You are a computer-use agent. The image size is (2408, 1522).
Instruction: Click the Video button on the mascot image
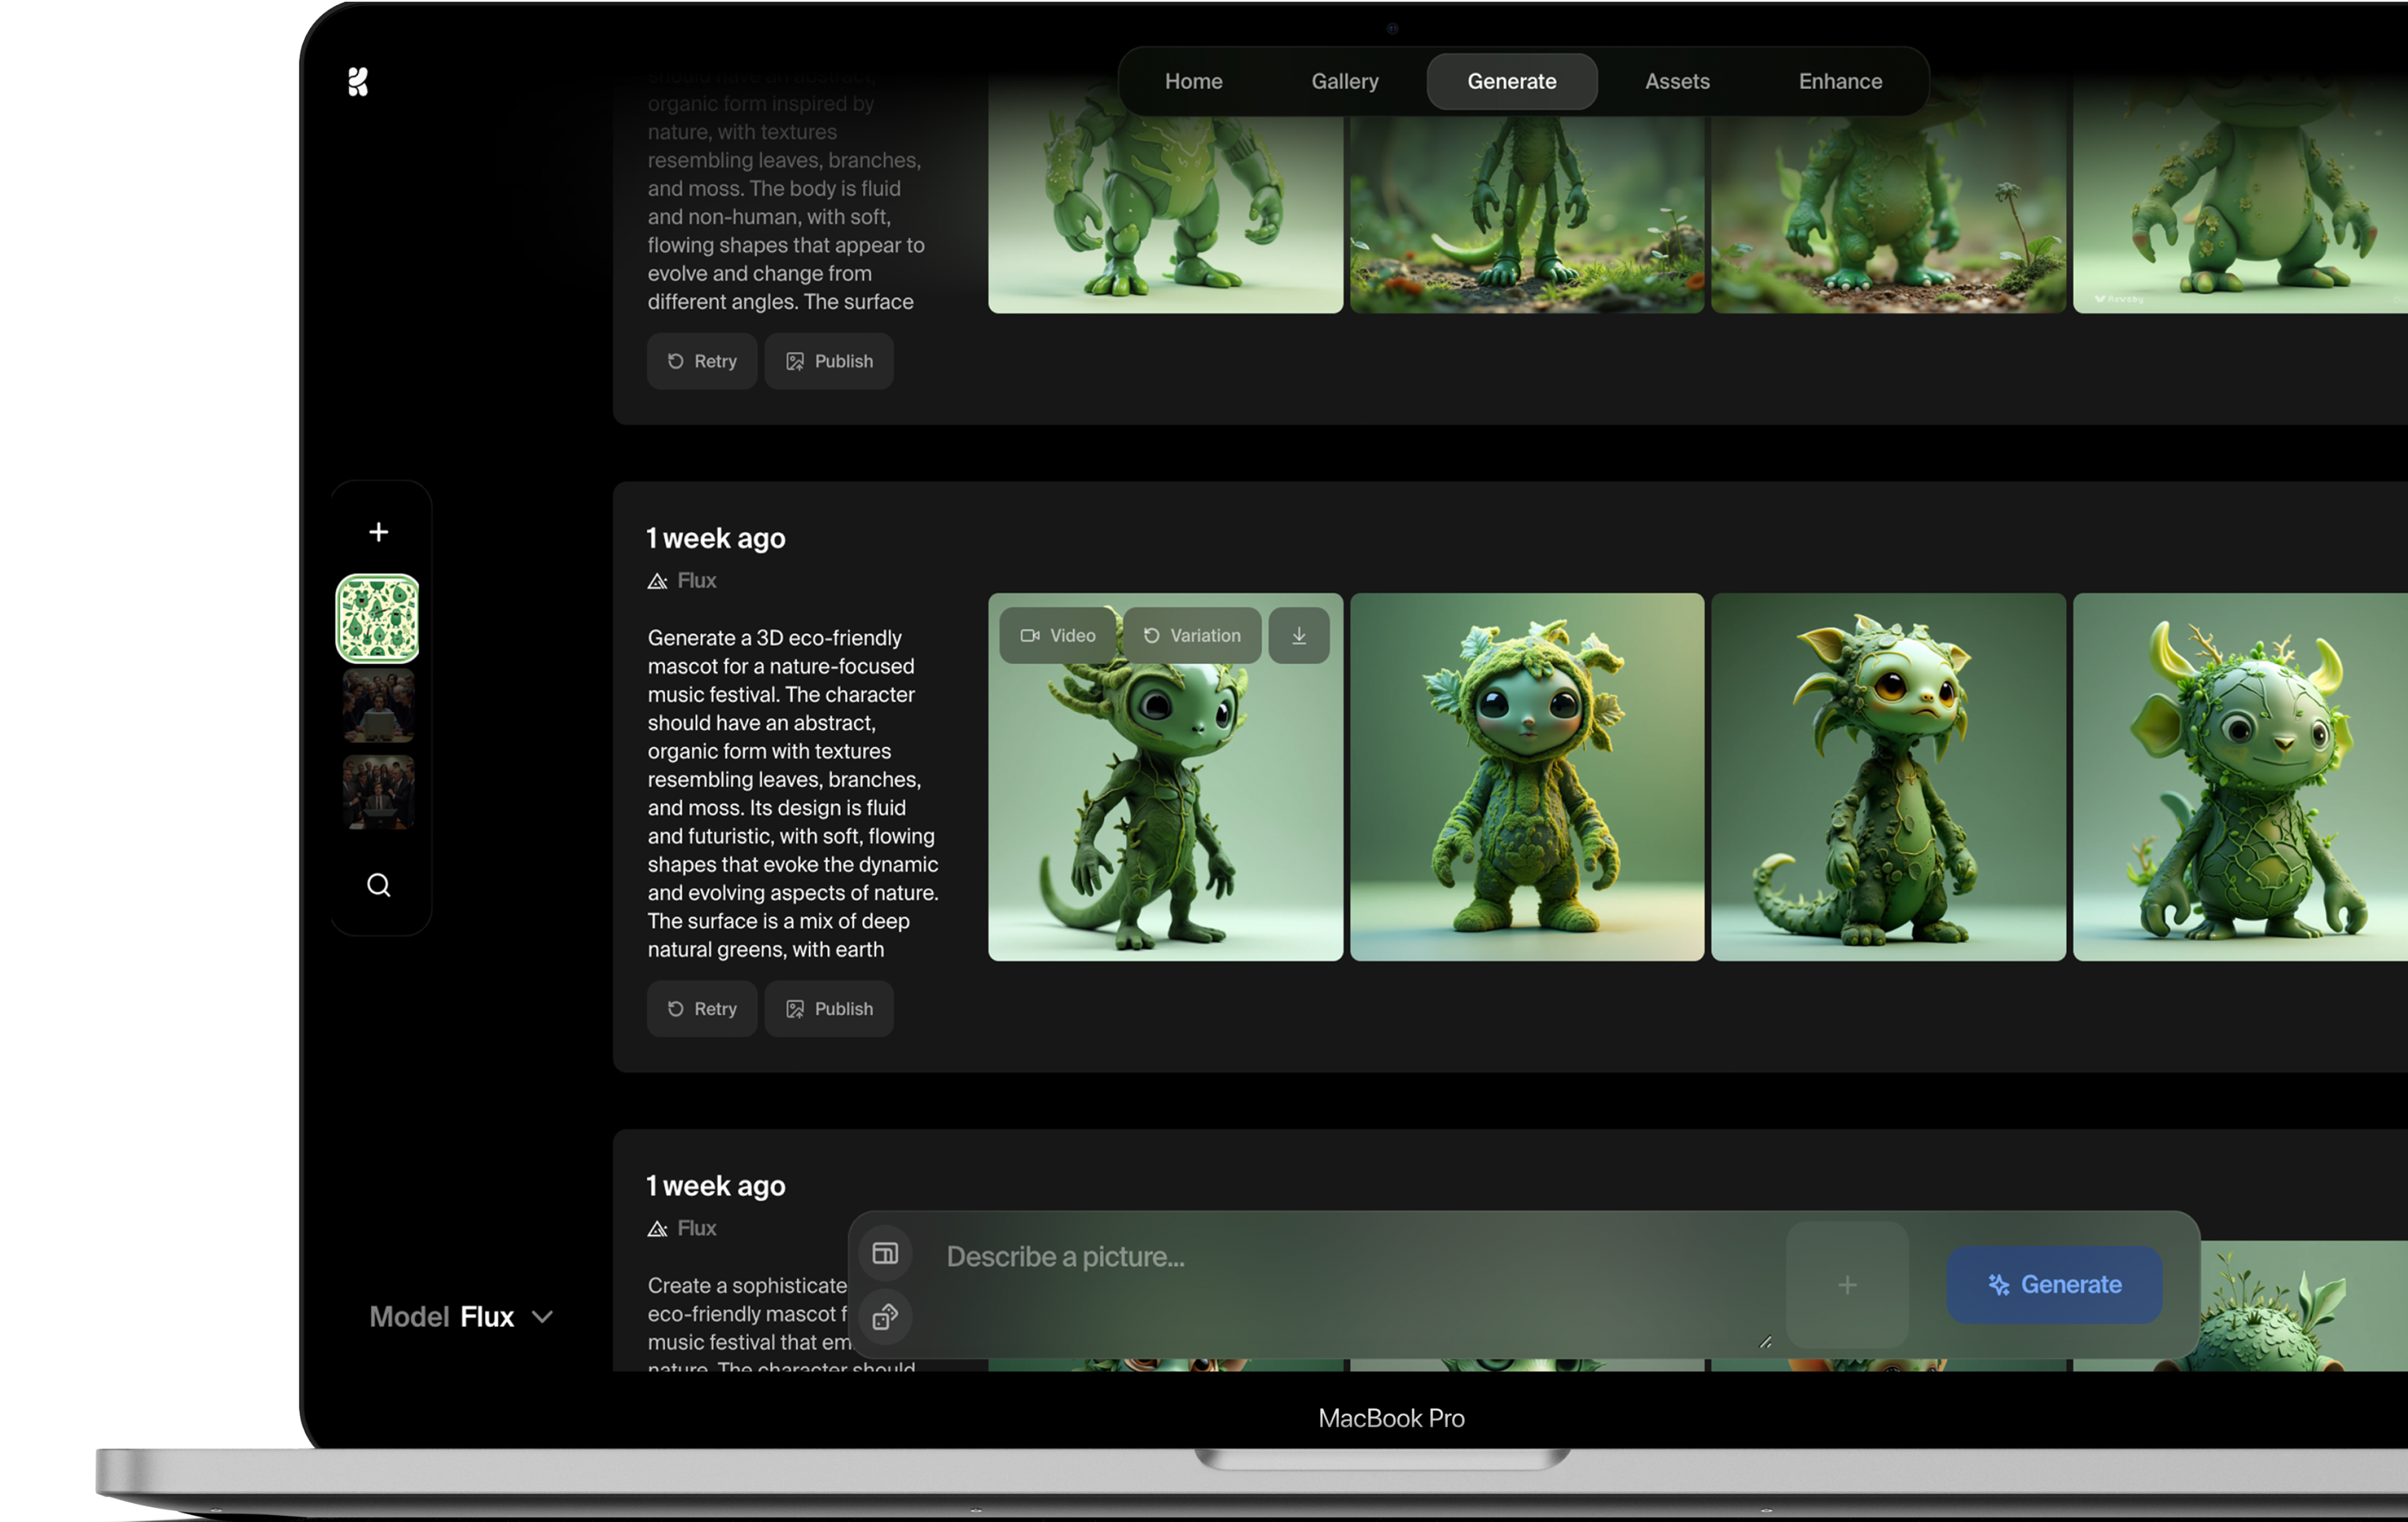[x=1058, y=635]
